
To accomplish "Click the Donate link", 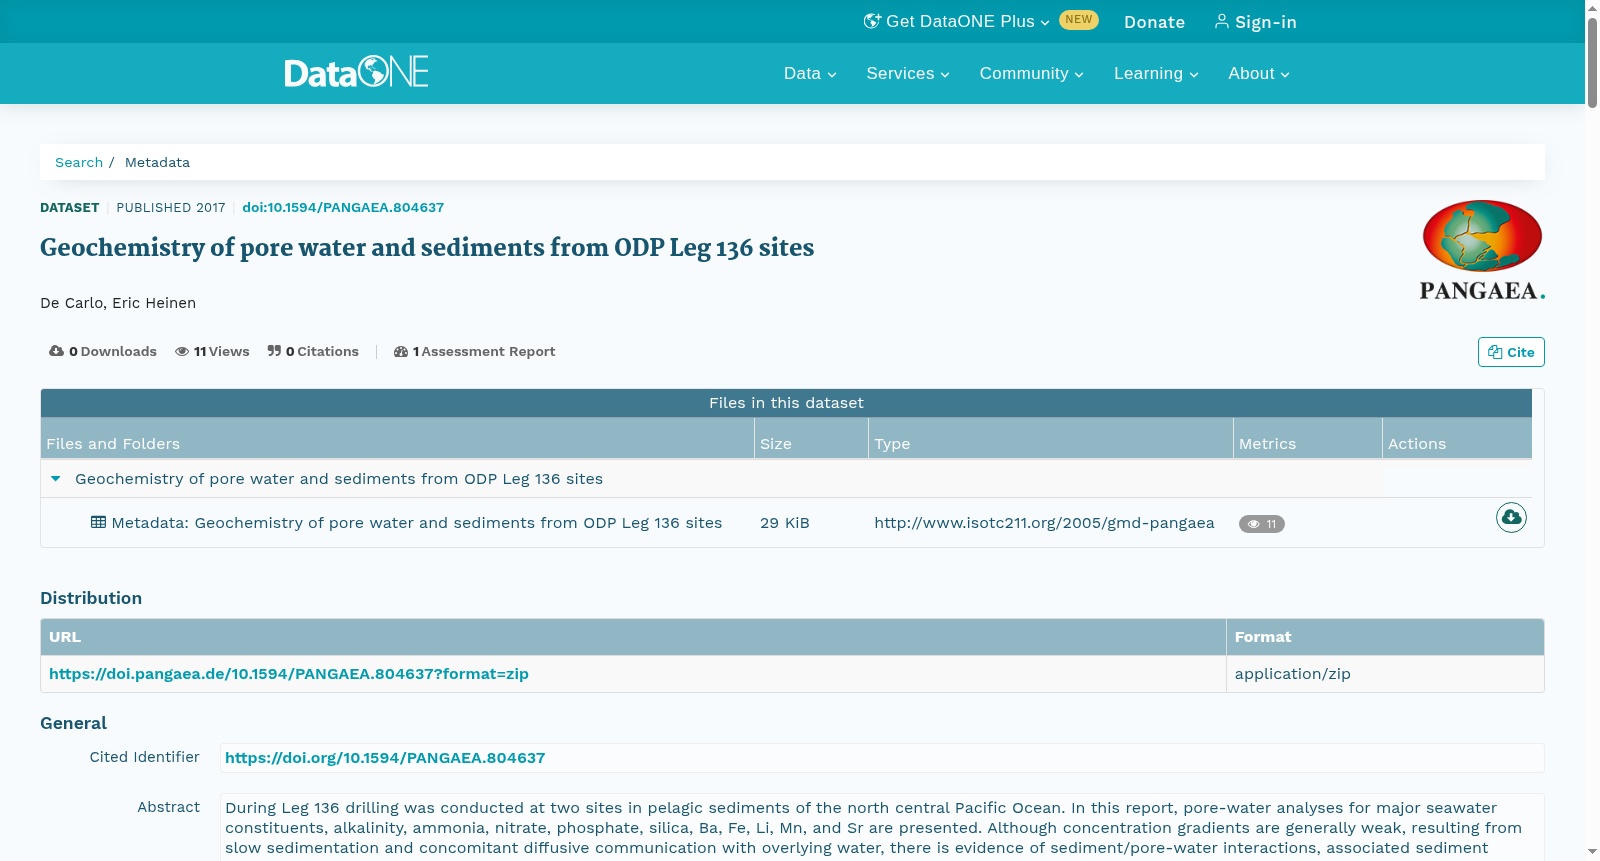I will click(1154, 22).
